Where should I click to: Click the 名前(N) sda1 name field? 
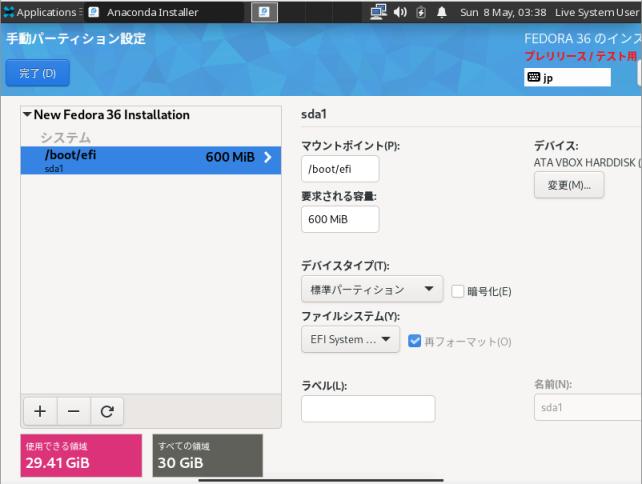[x=588, y=407]
